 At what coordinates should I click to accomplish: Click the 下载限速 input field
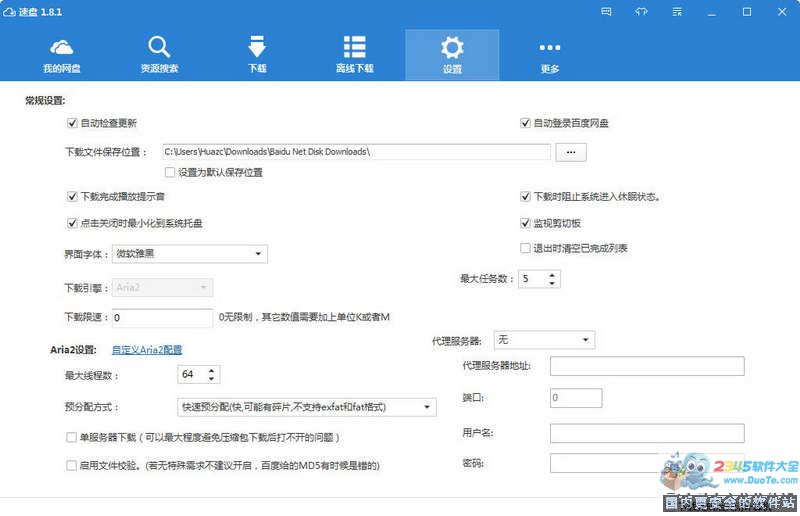[x=162, y=317]
